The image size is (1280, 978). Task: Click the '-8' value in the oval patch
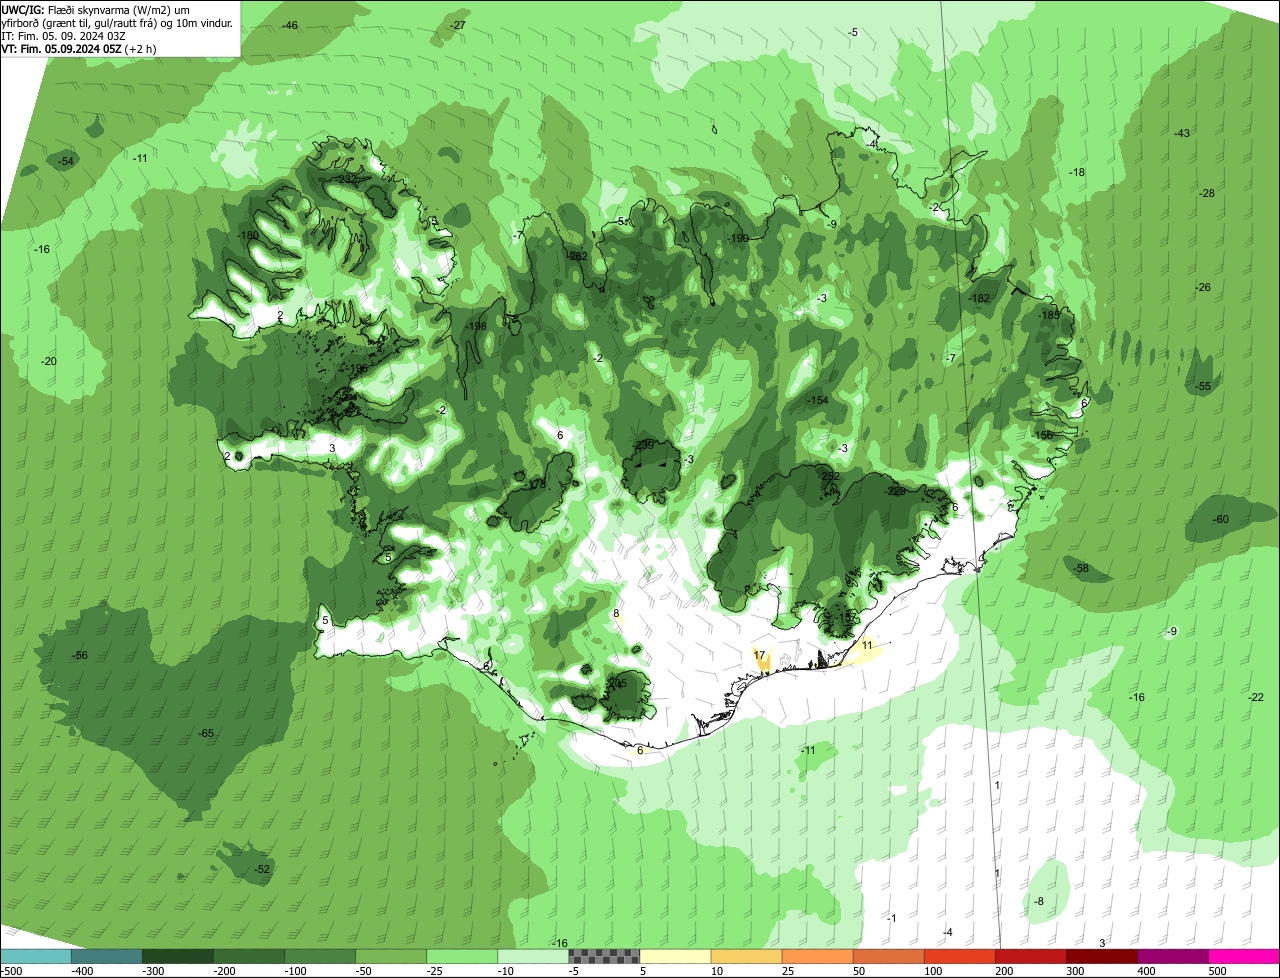(x=1039, y=901)
